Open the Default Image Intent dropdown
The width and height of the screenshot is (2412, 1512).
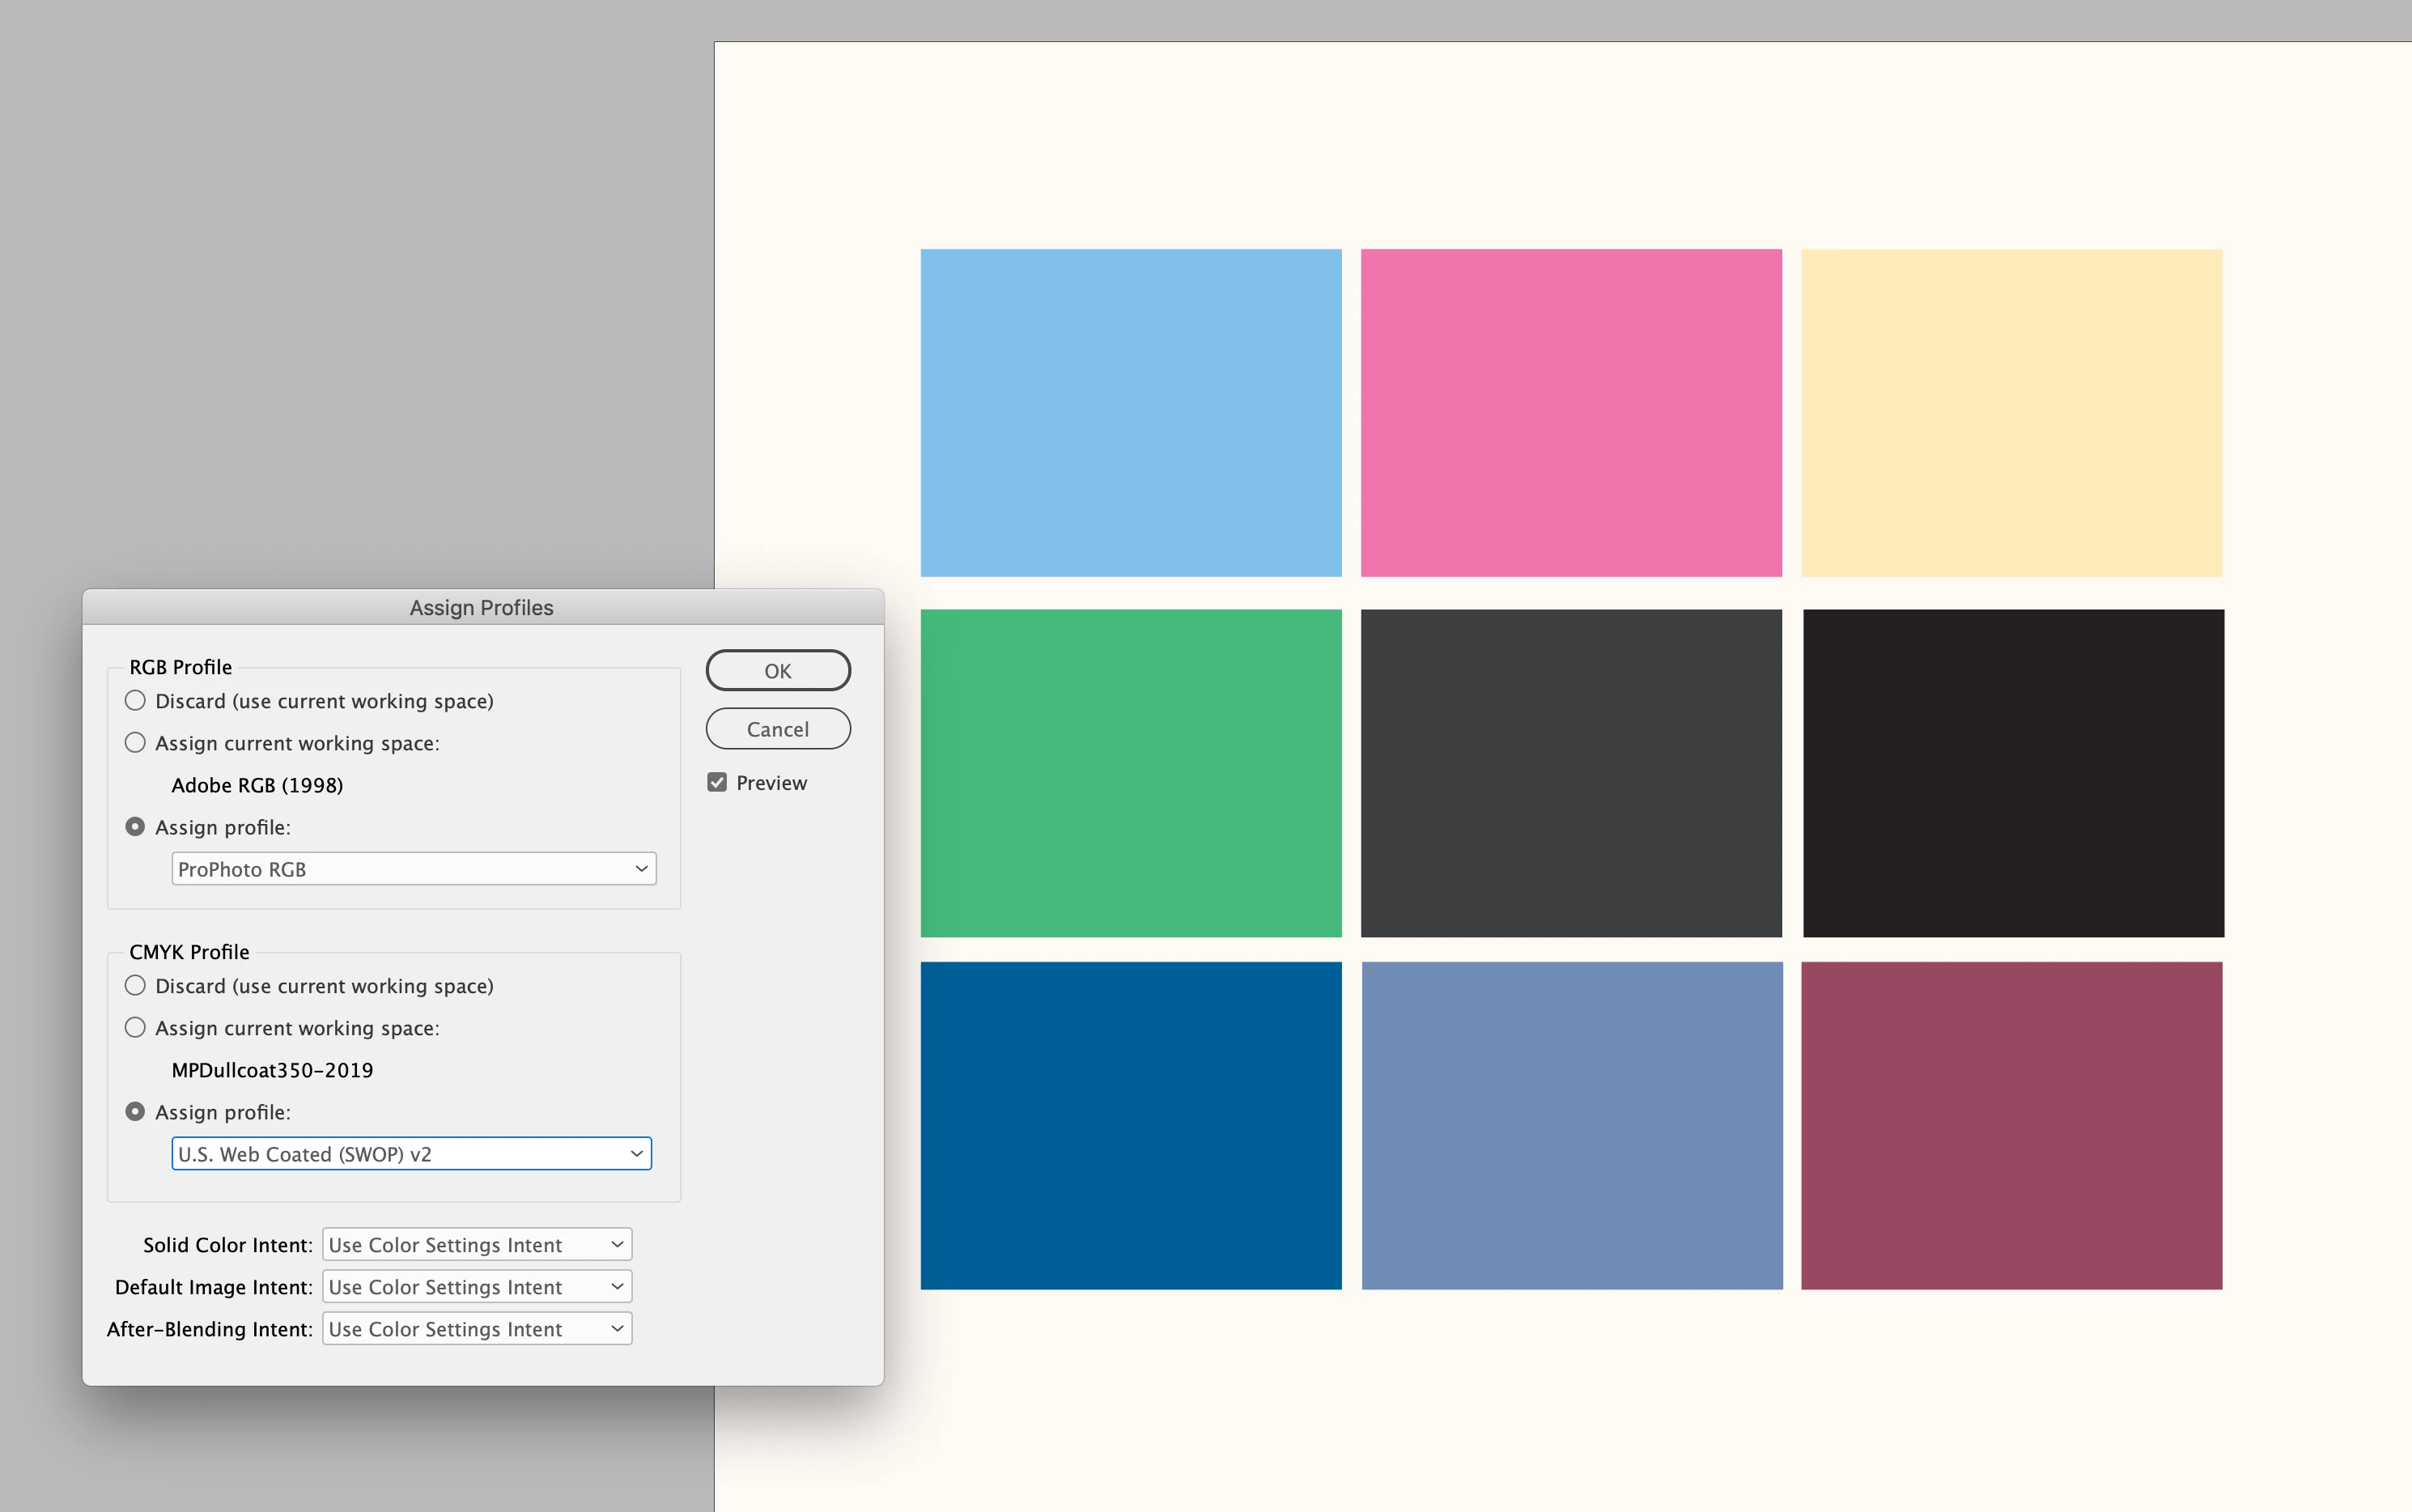click(x=477, y=1287)
